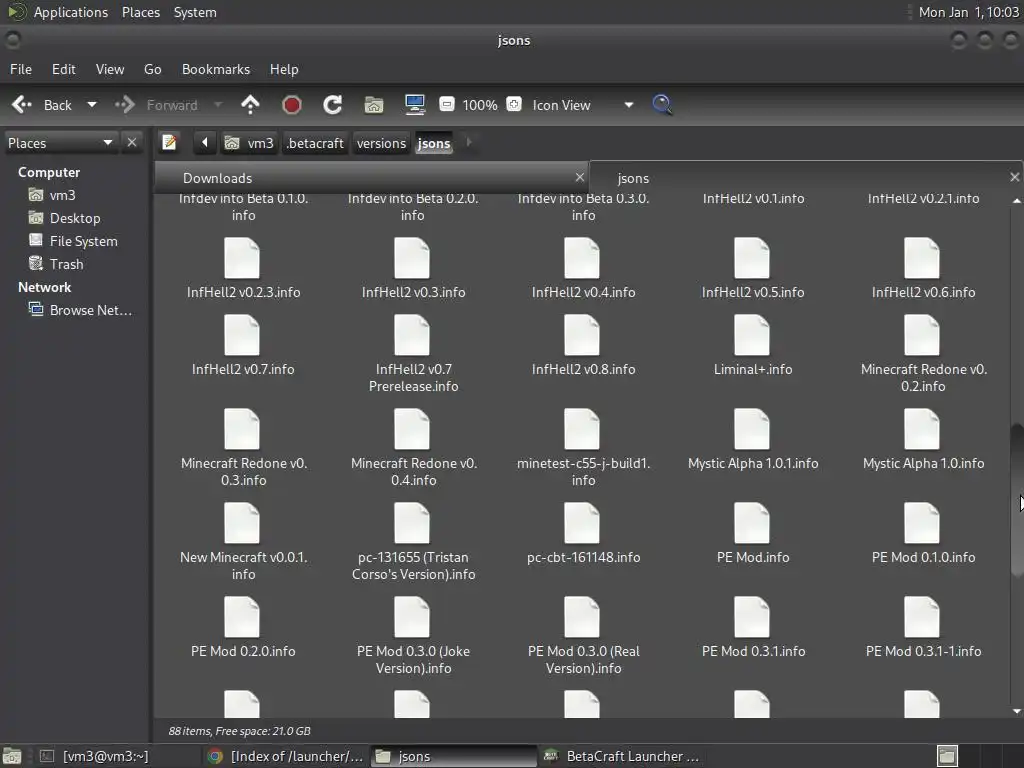
Task: Open the Go menu
Action: click(153, 69)
